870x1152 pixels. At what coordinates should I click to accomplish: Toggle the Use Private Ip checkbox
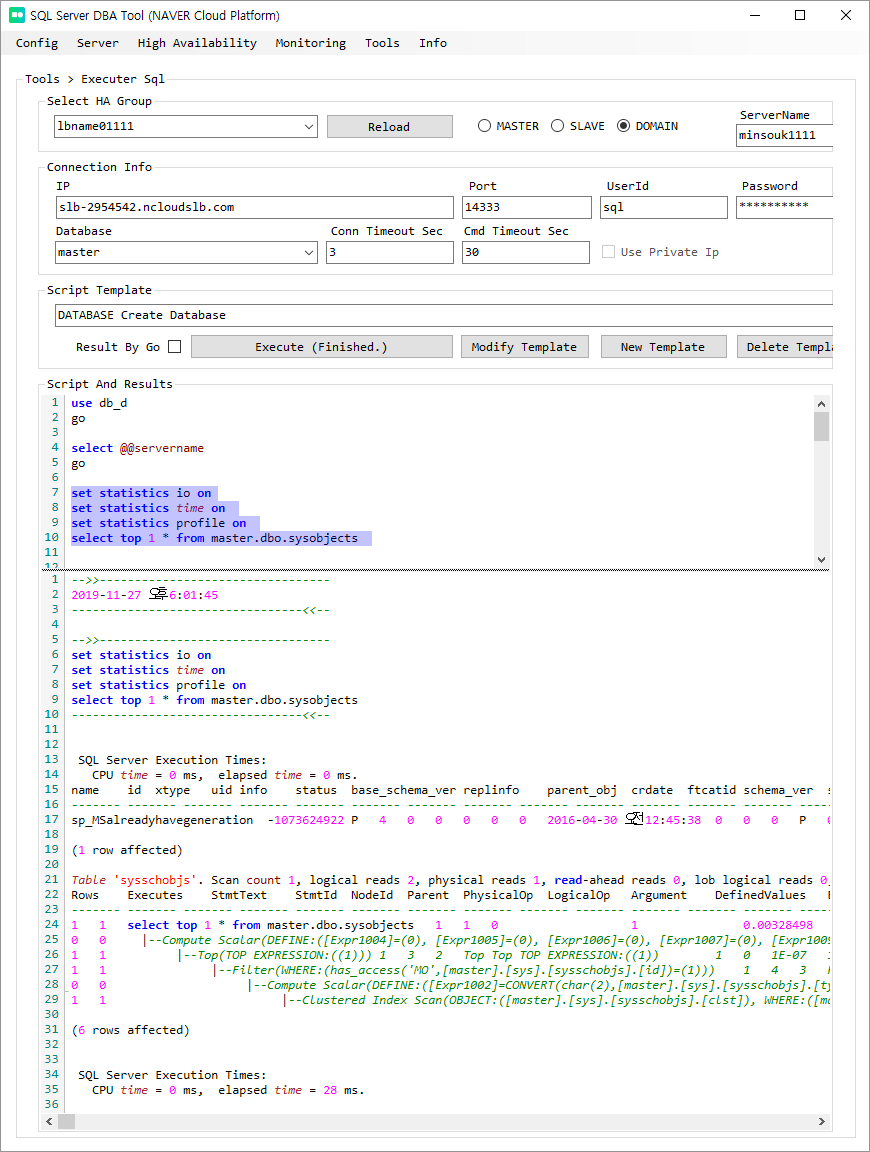[x=608, y=252]
